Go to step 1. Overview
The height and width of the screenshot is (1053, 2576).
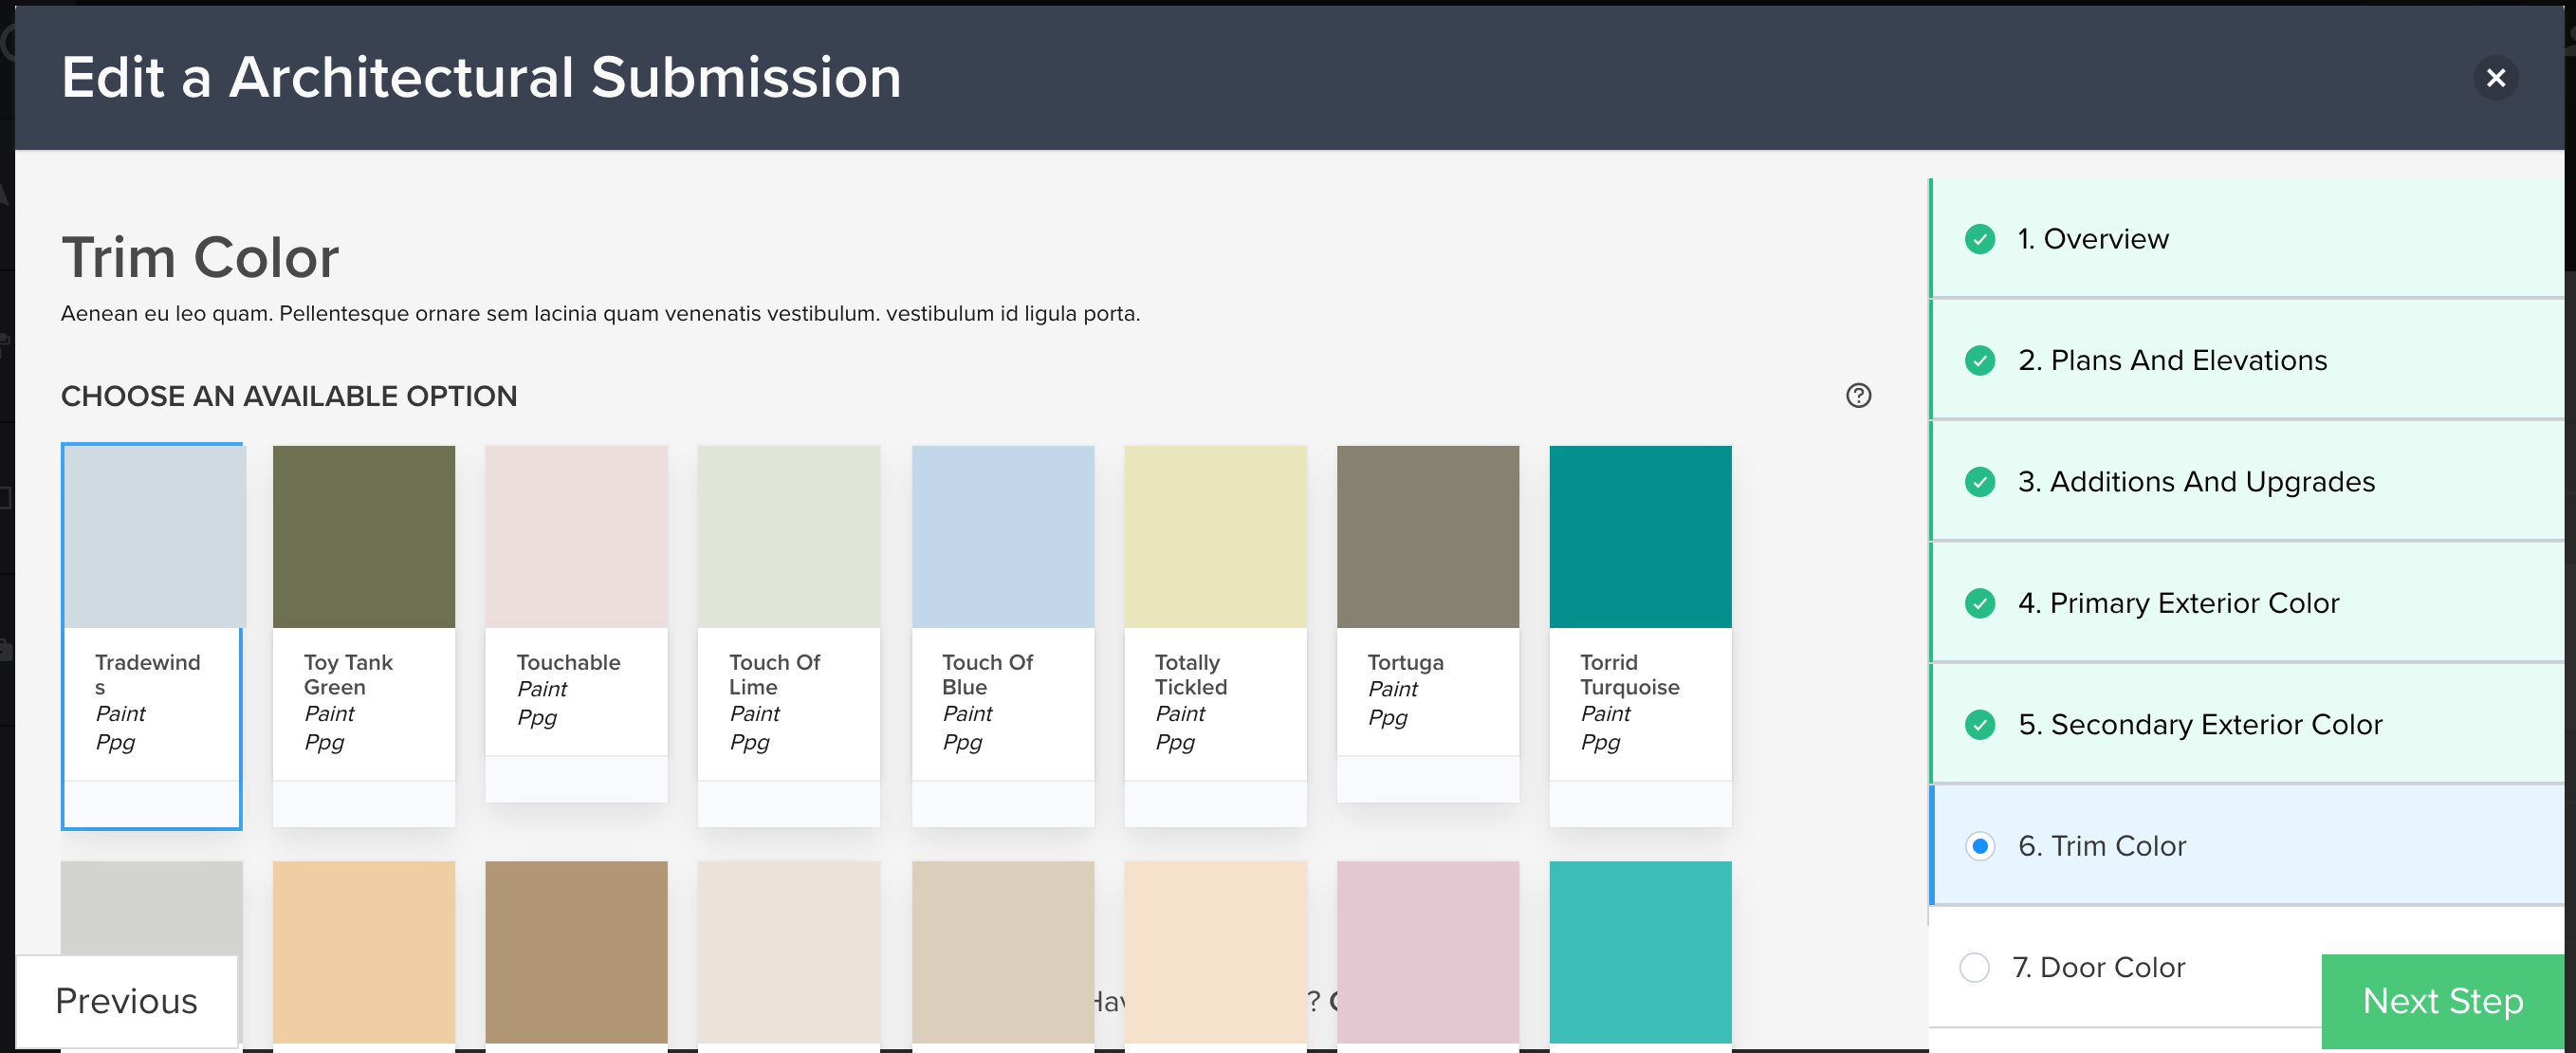point(2092,239)
